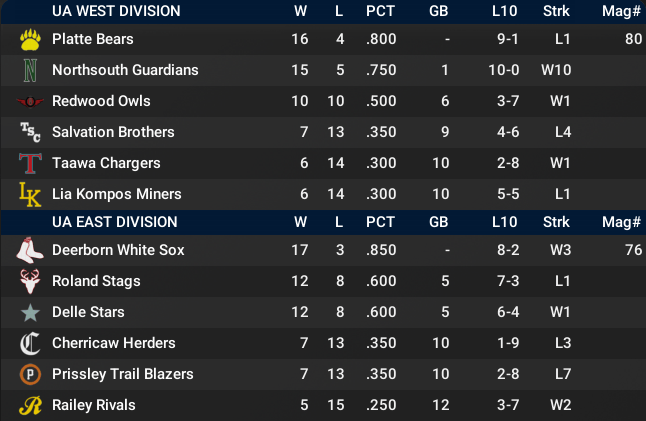Click the Prissley Trail Blazers logo
The height and width of the screenshot is (421, 646).
[31, 375]
